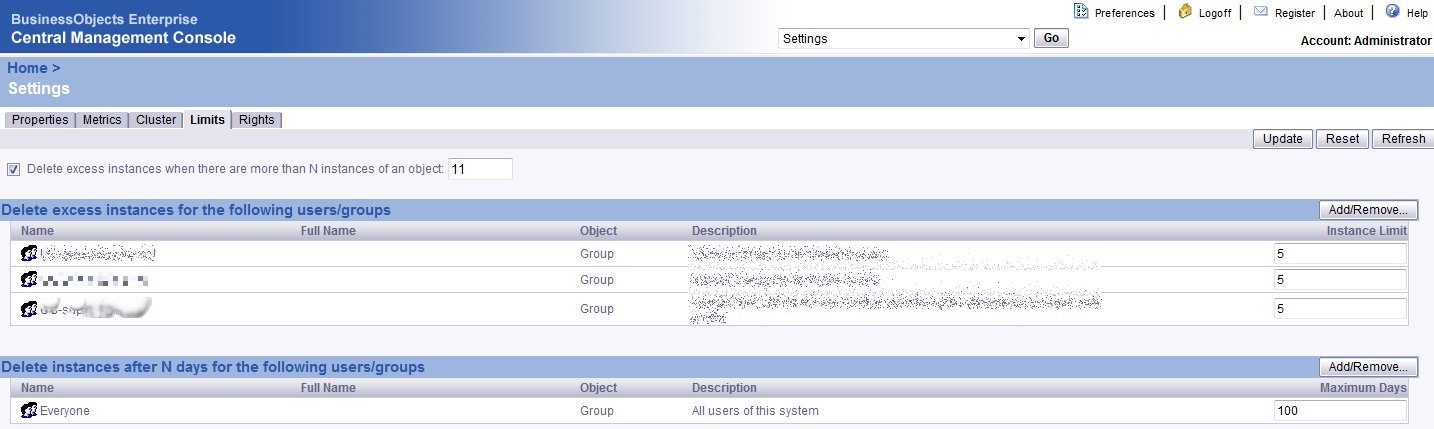The width and height of the screenshot is (1434, 429).
Task: Click the Everyone group name
Action: 65,411
